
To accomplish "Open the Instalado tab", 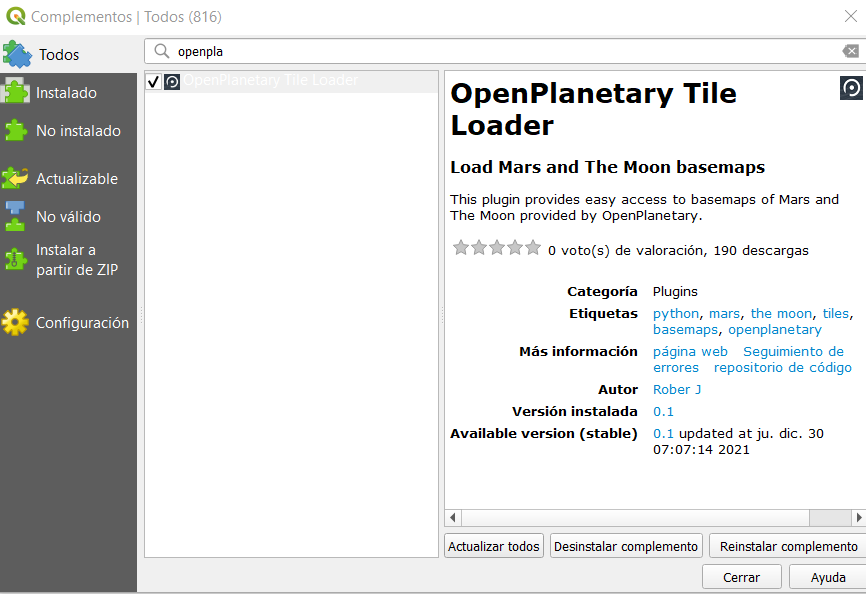I will tap(66, 93).
